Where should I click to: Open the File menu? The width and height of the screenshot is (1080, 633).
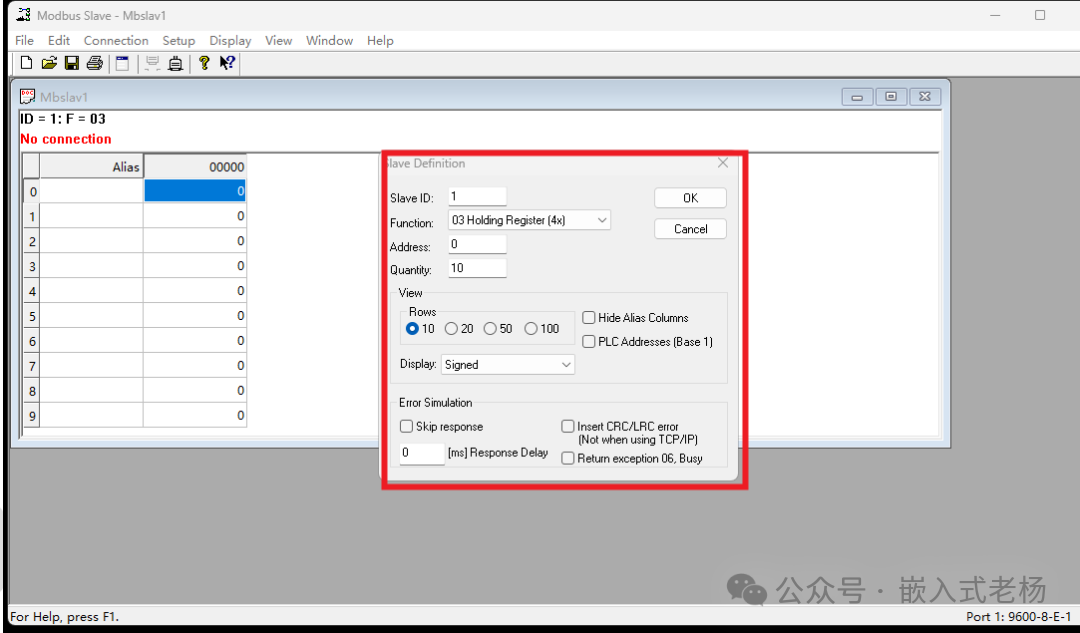pyautogui.click(x=24, y=41)
